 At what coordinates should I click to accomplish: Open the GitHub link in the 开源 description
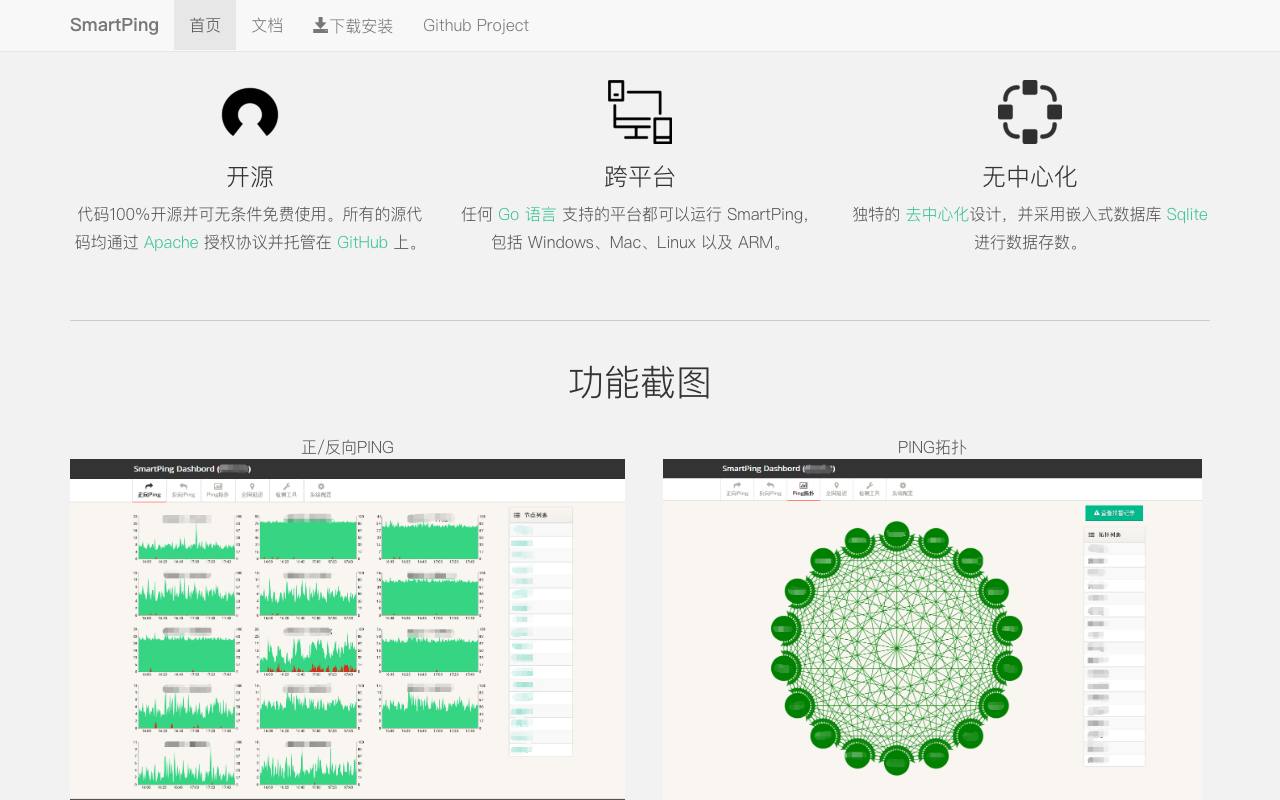point(362,242)
